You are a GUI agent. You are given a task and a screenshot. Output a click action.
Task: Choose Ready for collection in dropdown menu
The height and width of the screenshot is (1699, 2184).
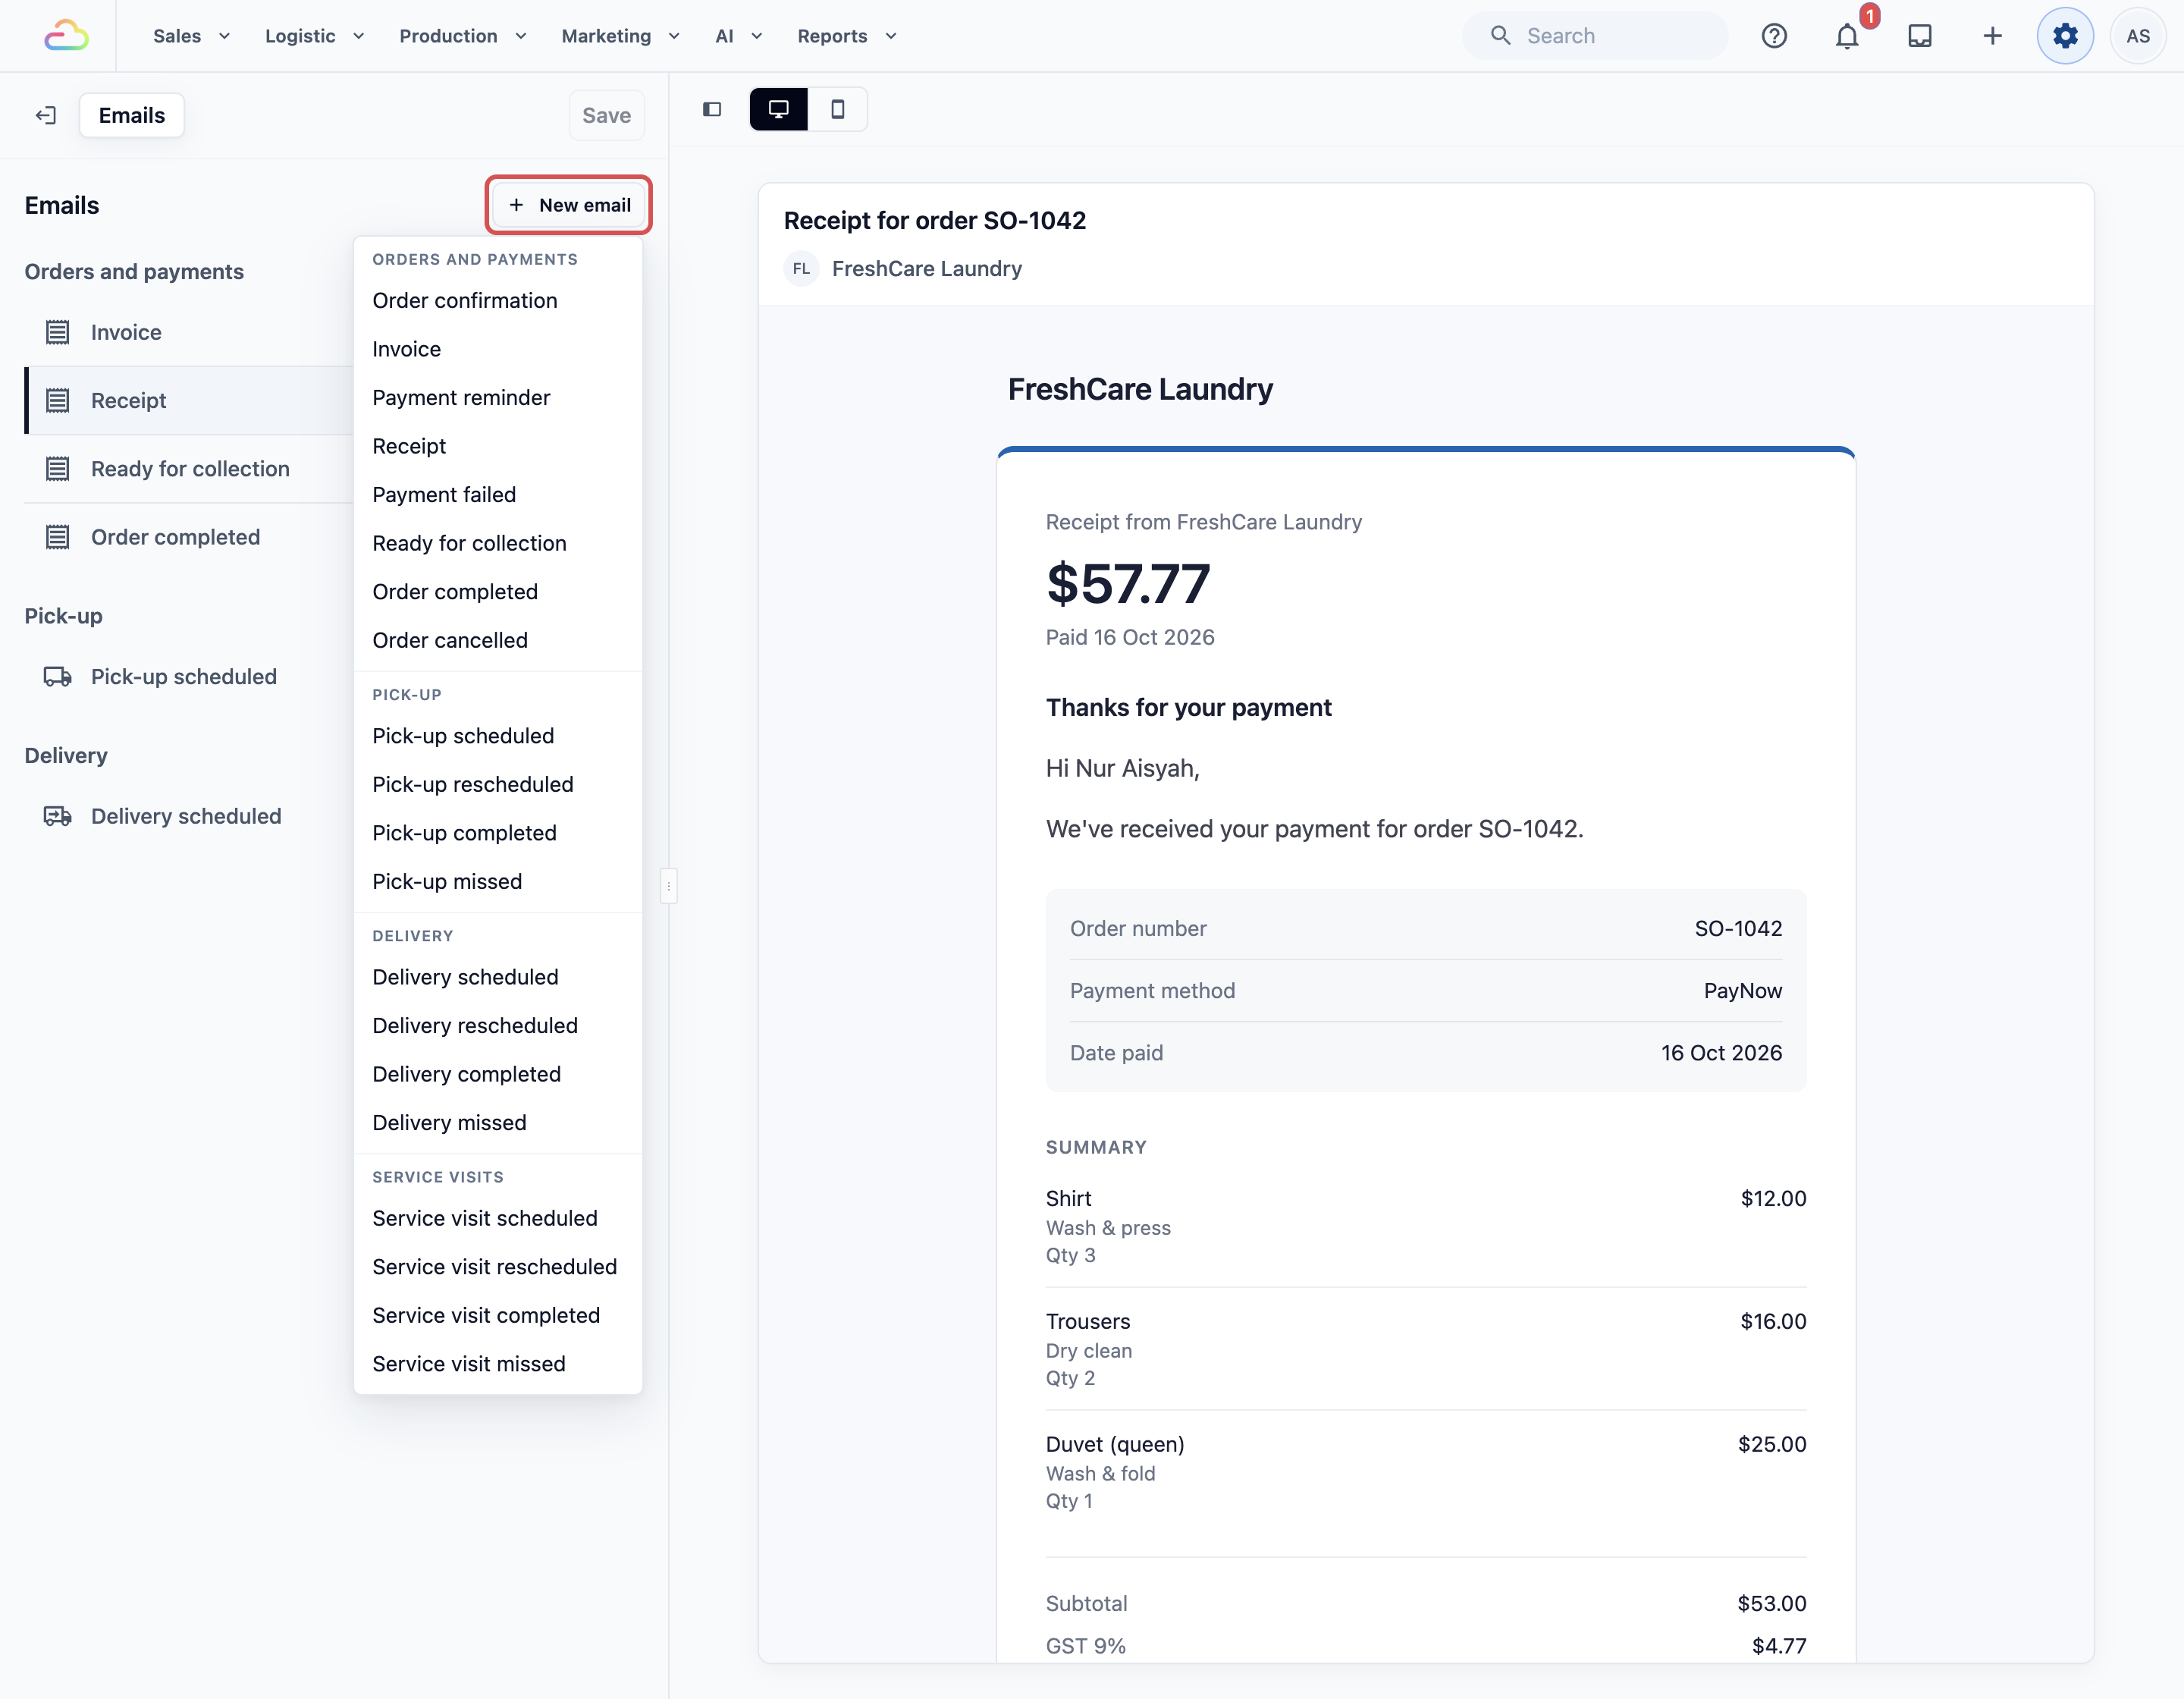[x=498, y=543]
